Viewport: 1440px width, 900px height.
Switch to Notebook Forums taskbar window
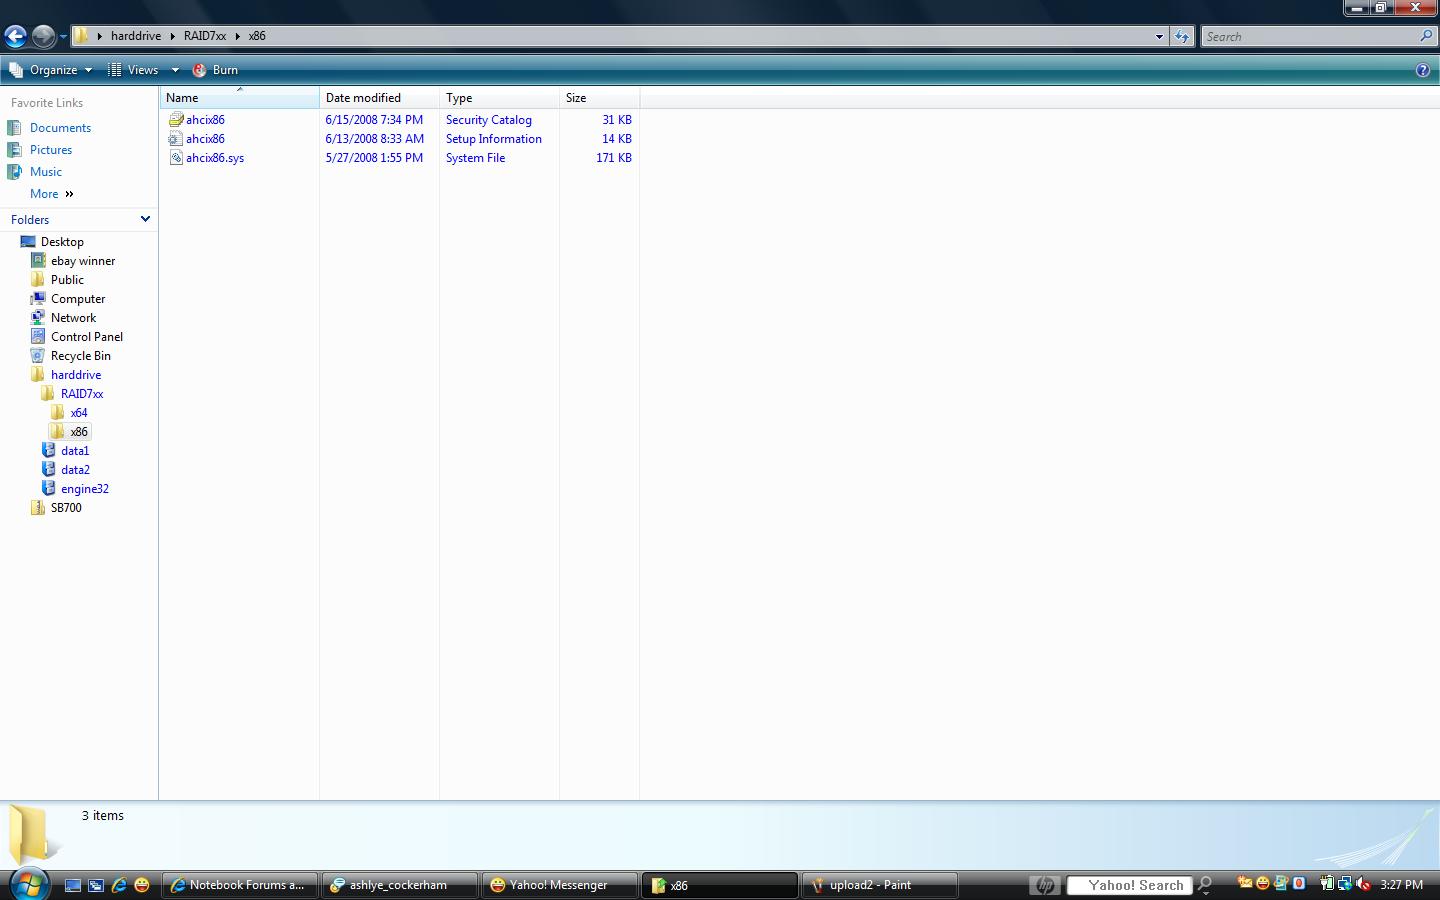coord(240,885)
